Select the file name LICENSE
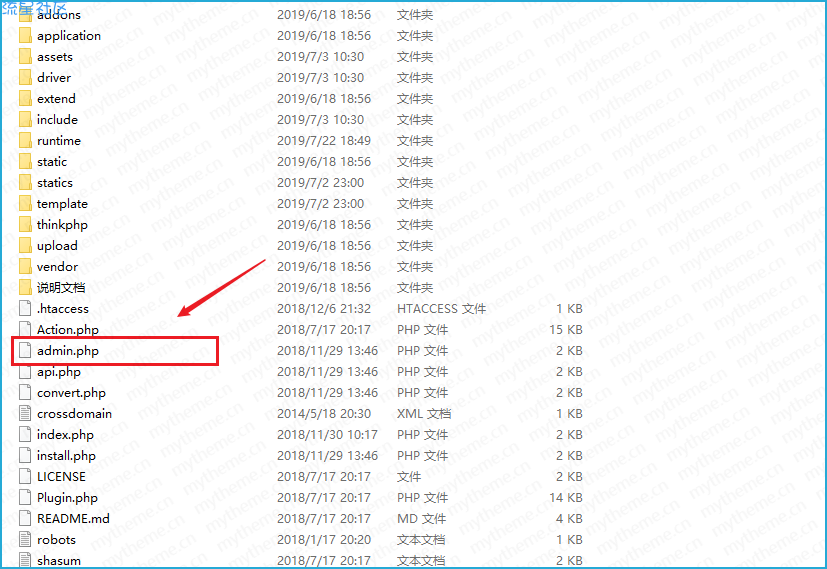Screen dimensions: 827x569 coord(61,477)
